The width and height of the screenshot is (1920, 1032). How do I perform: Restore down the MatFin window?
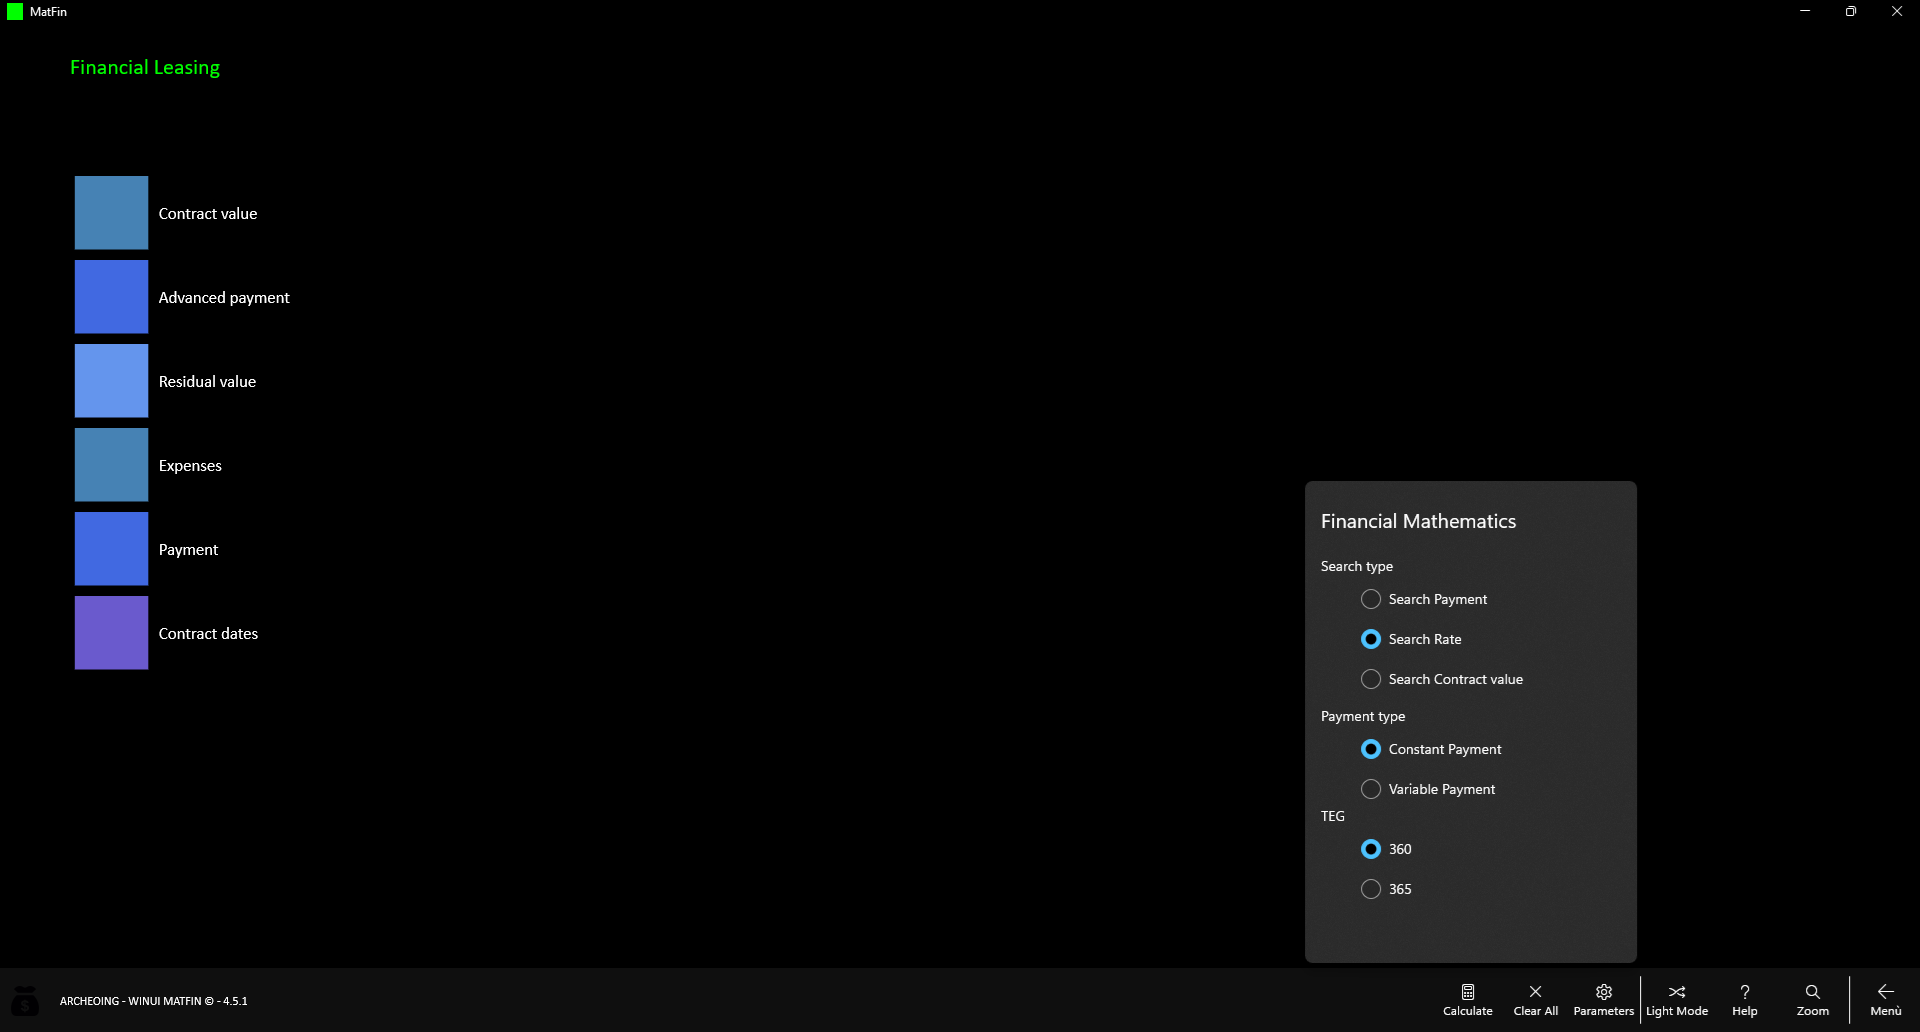click(1851, 12)
